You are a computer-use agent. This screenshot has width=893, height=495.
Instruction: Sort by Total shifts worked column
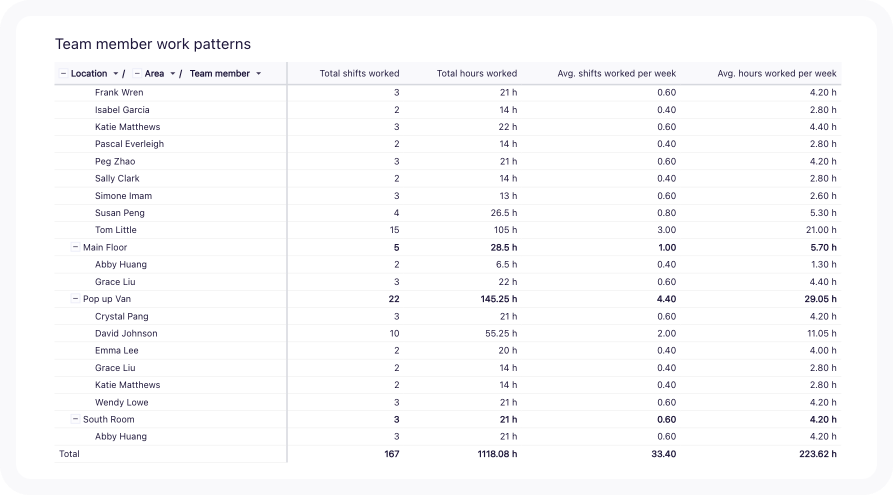tap(359, 73)
